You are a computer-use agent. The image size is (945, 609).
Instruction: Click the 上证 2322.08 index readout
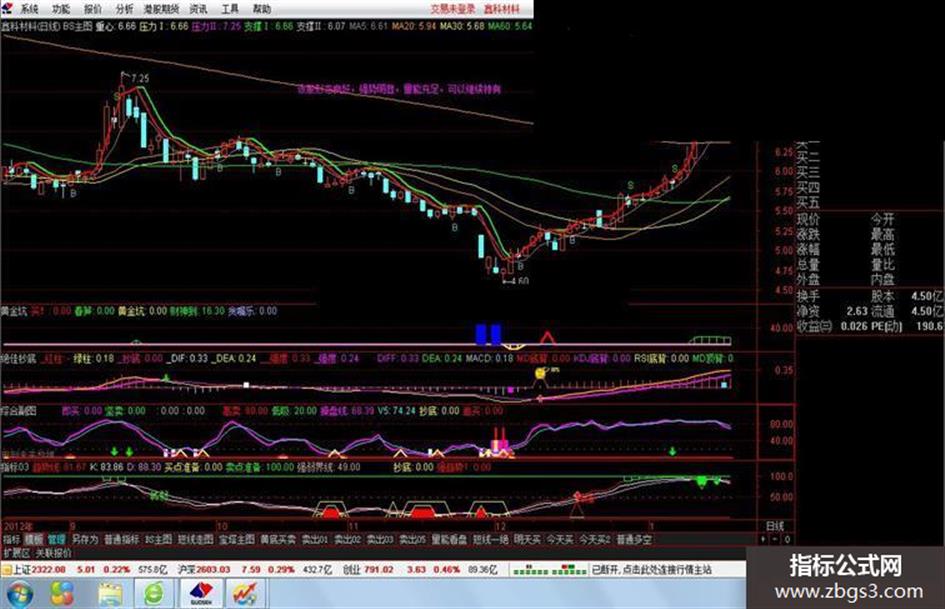point(39,569)
